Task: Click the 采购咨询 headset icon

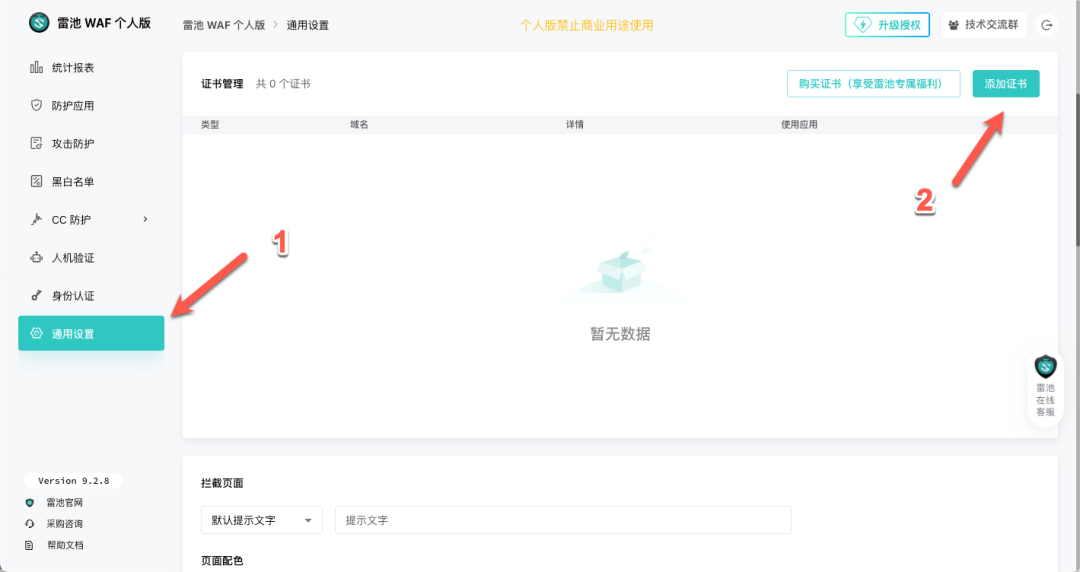Action: (x=30, y=524)
